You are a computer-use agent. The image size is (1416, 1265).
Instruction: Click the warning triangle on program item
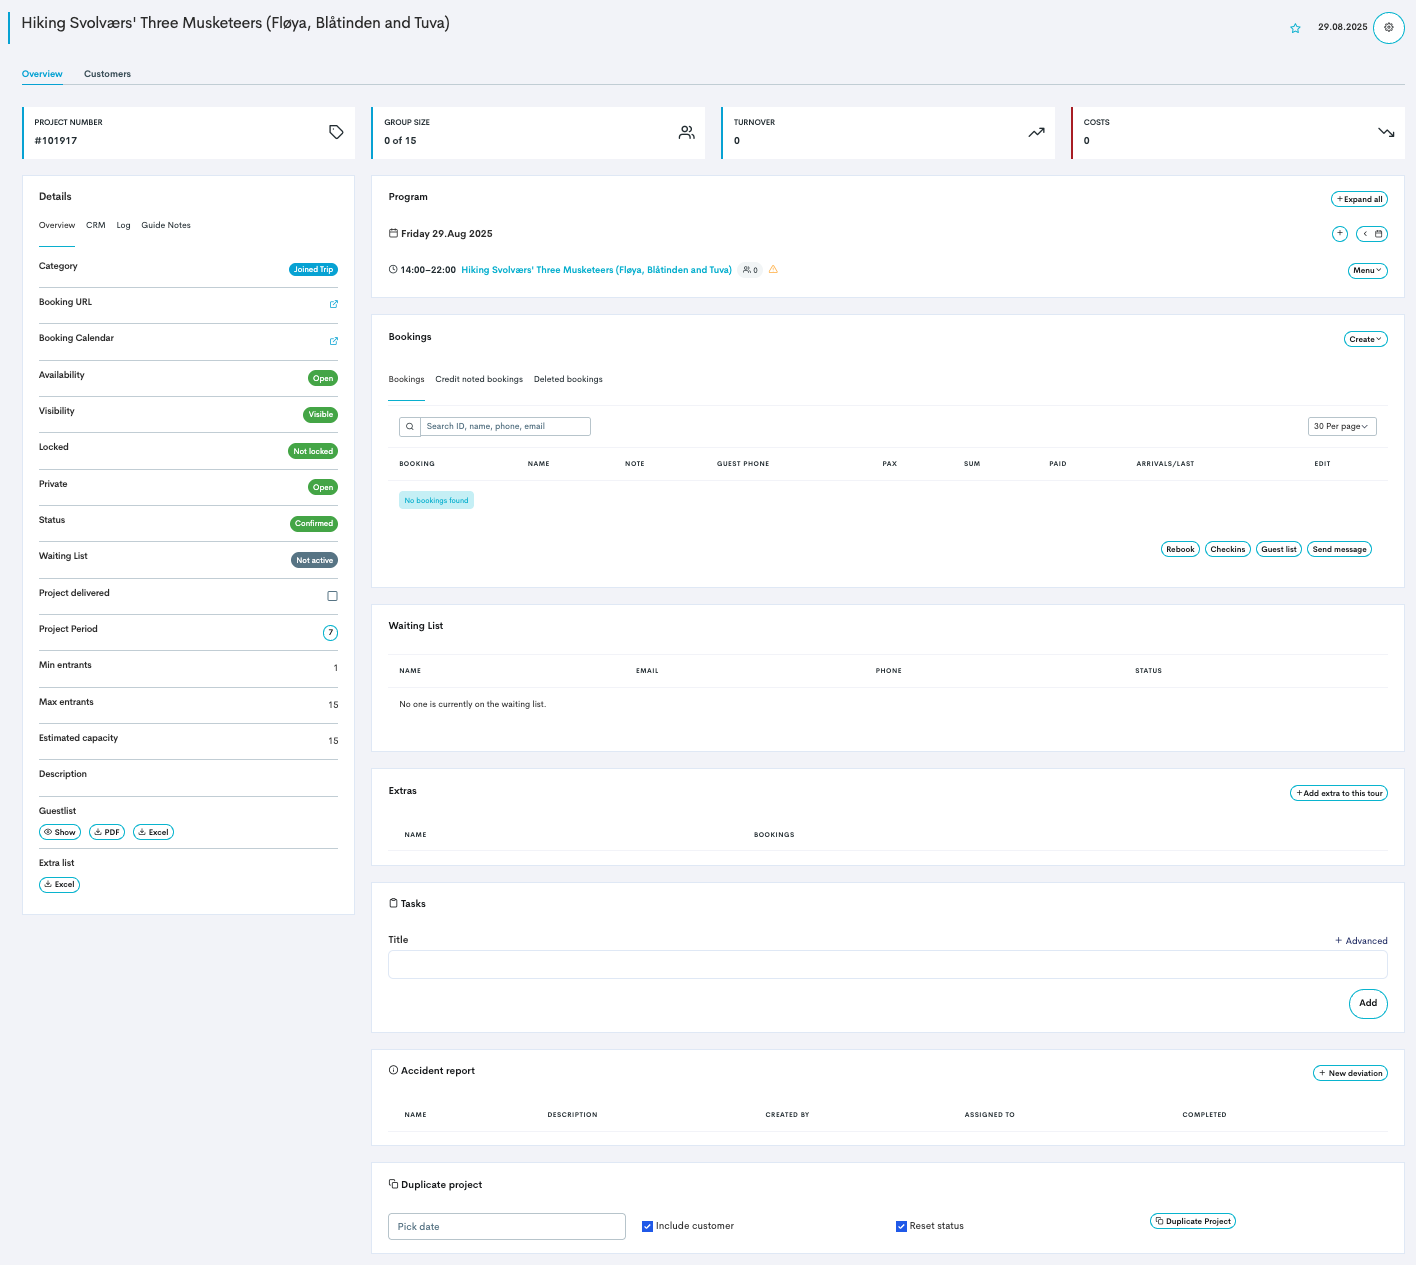pyautogui.click(x=773, y=270)
